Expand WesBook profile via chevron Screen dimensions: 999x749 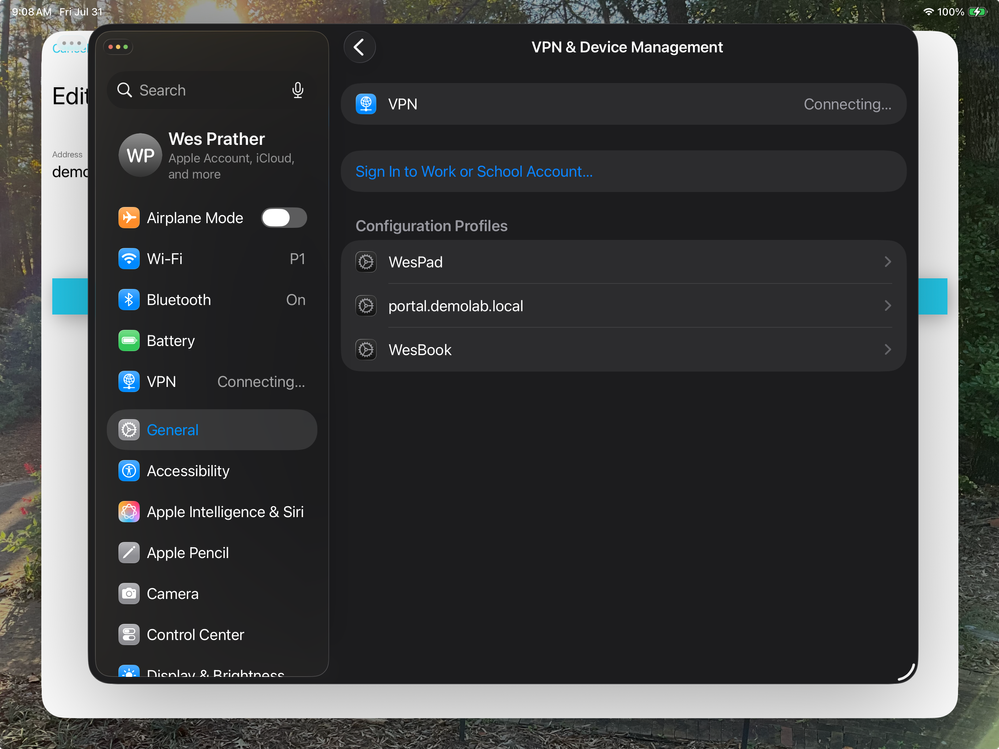(x=888, y=350)
